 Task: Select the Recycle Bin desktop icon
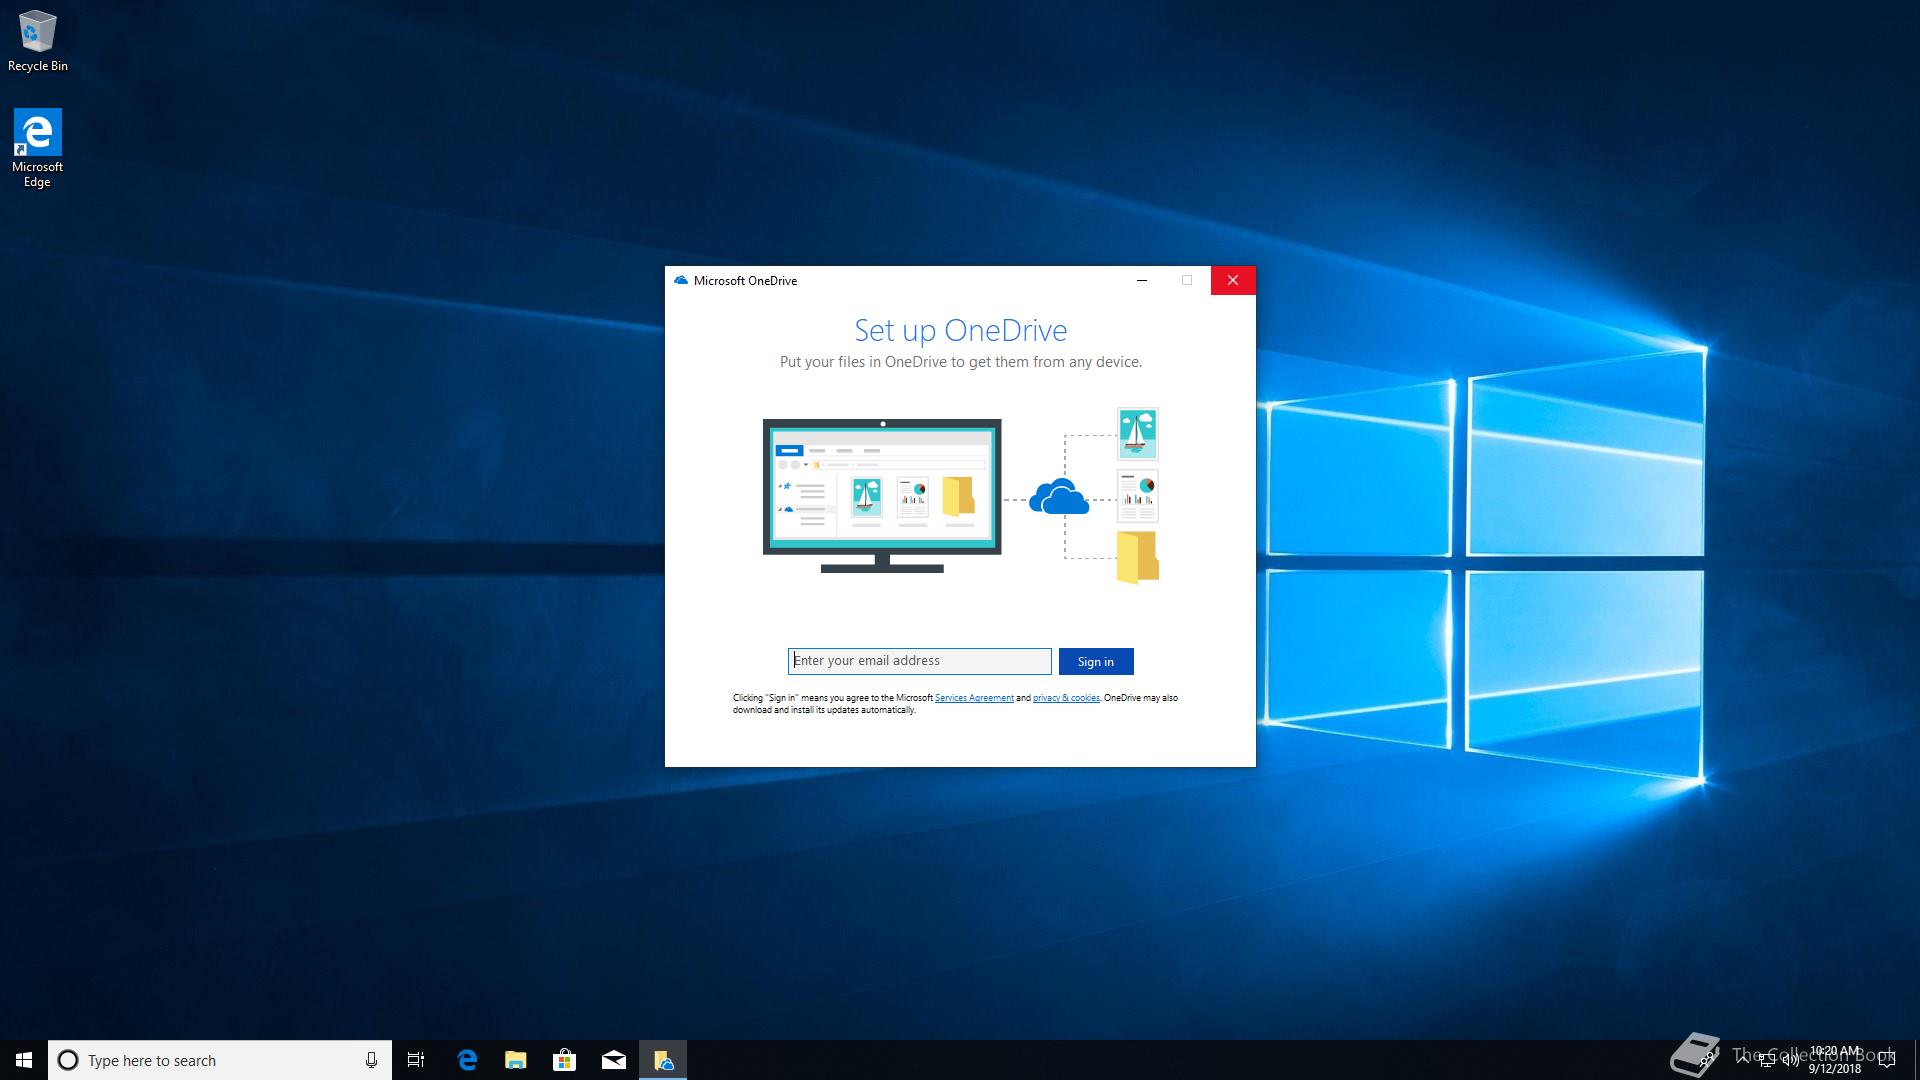click(x=38, y=41)
